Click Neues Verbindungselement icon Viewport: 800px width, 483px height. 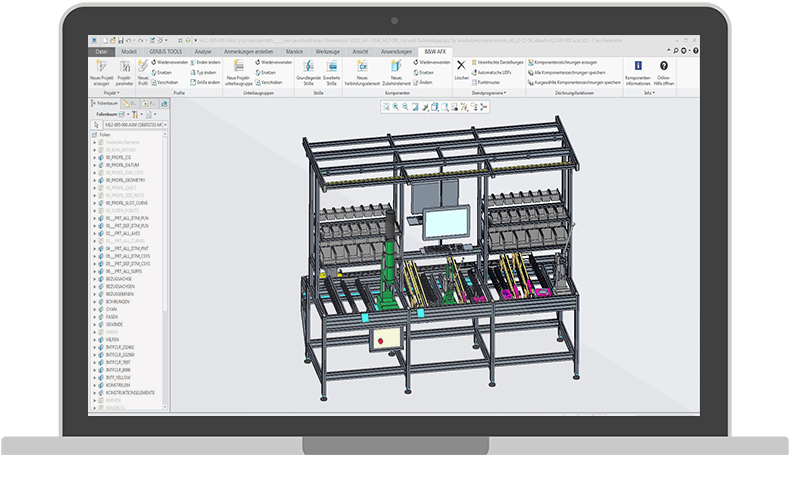click(x=362, y=66)
